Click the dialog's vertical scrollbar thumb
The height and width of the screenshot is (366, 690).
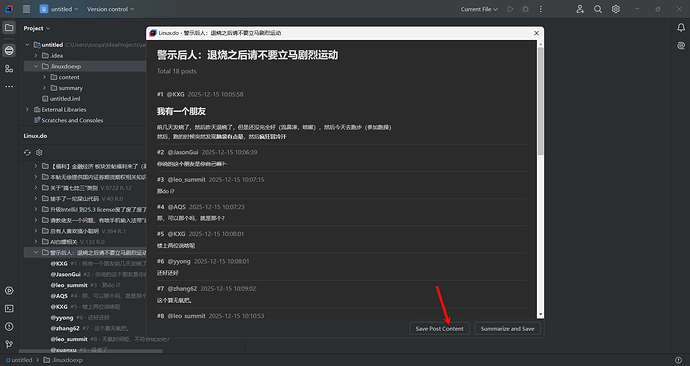[x=540, y=101]
